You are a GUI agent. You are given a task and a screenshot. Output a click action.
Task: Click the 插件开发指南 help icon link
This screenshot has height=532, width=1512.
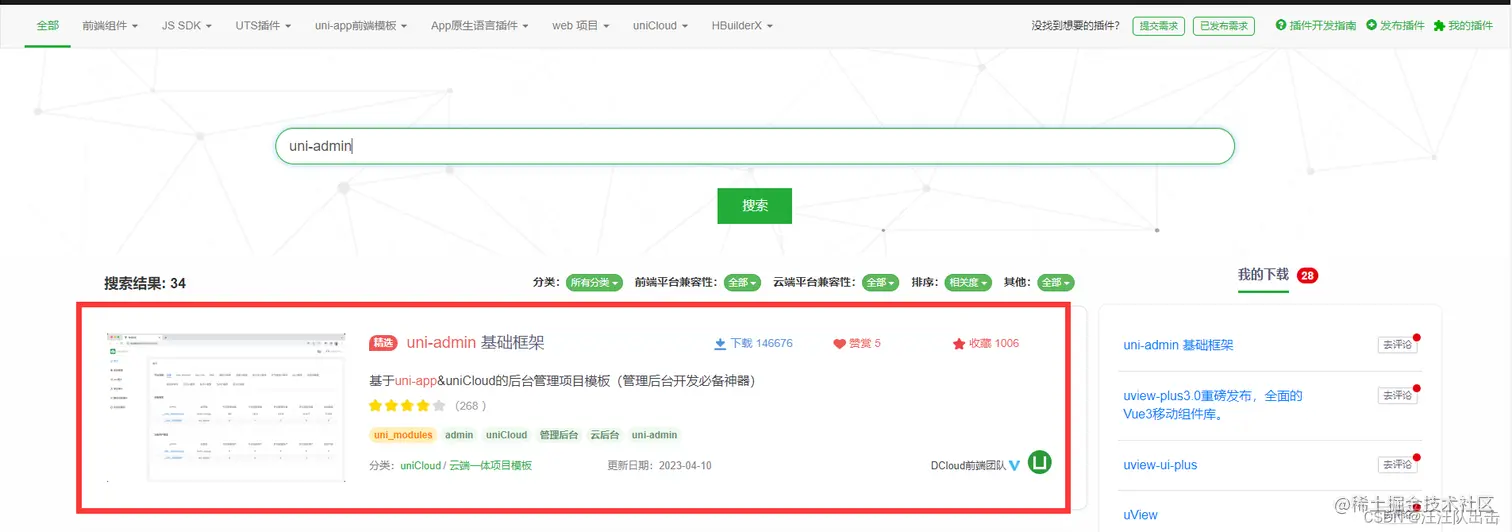(1316, 25)
